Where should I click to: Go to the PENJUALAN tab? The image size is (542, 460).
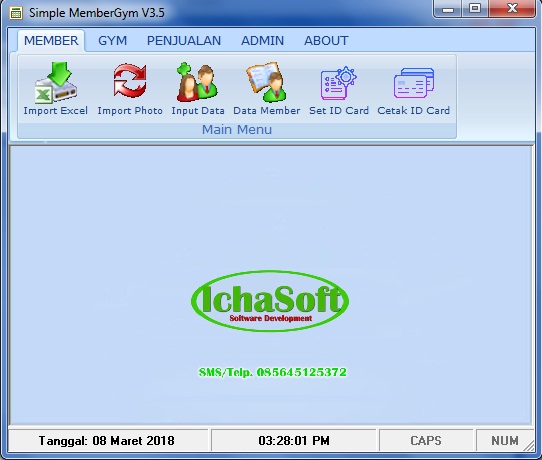click(184, 41)
